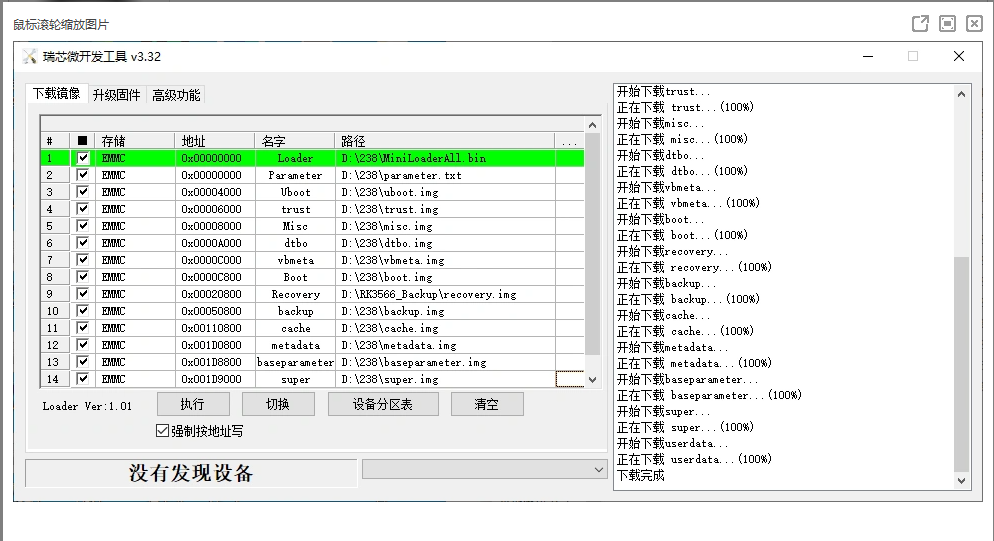Click the RKDevTool app icon in title bar
This screenshot has width=994, height=541.
point(30,56)
